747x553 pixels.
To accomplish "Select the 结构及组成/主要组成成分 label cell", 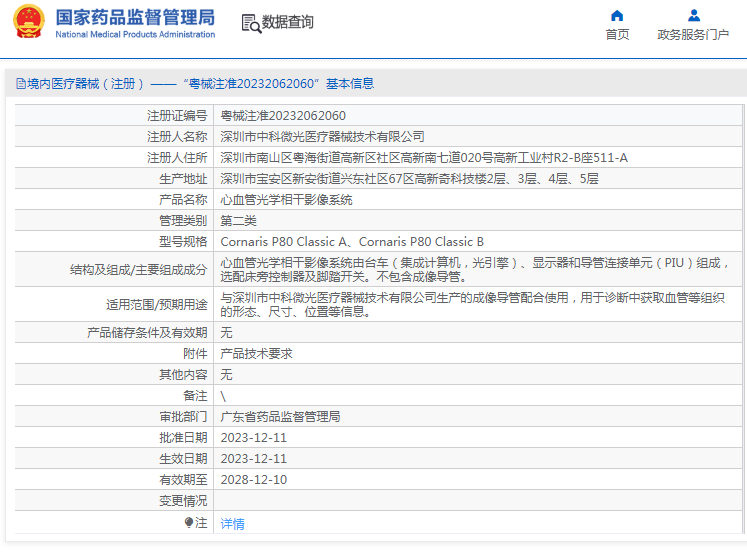I will 114,269.
